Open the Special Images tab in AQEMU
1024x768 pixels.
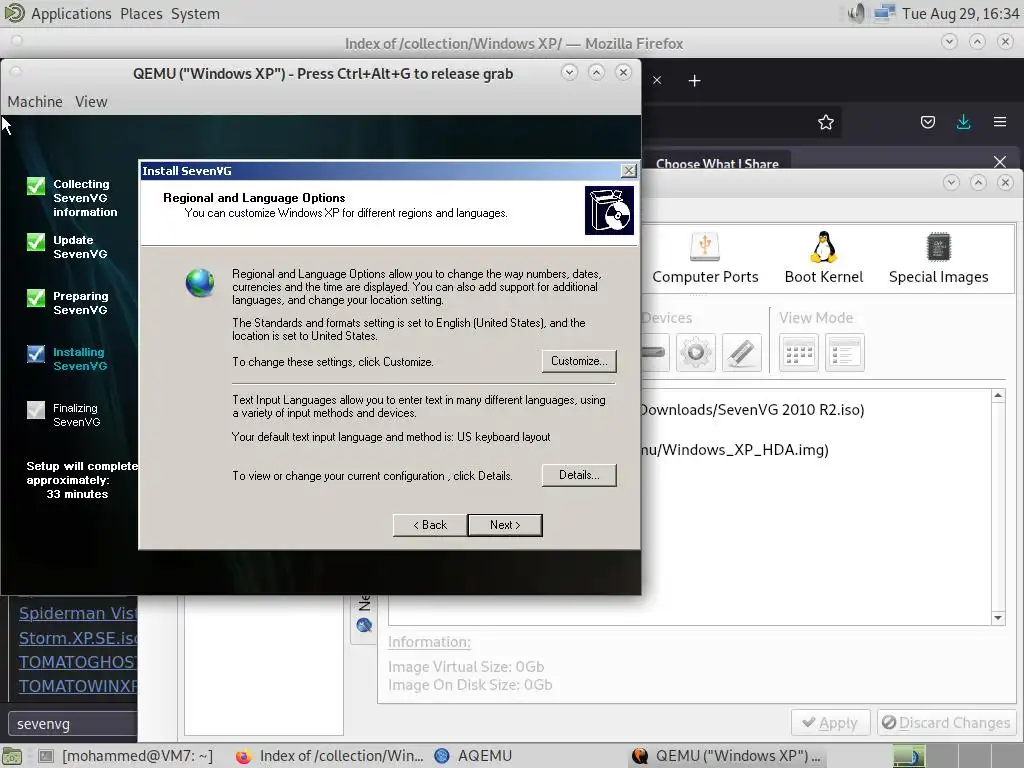[938, 259]
